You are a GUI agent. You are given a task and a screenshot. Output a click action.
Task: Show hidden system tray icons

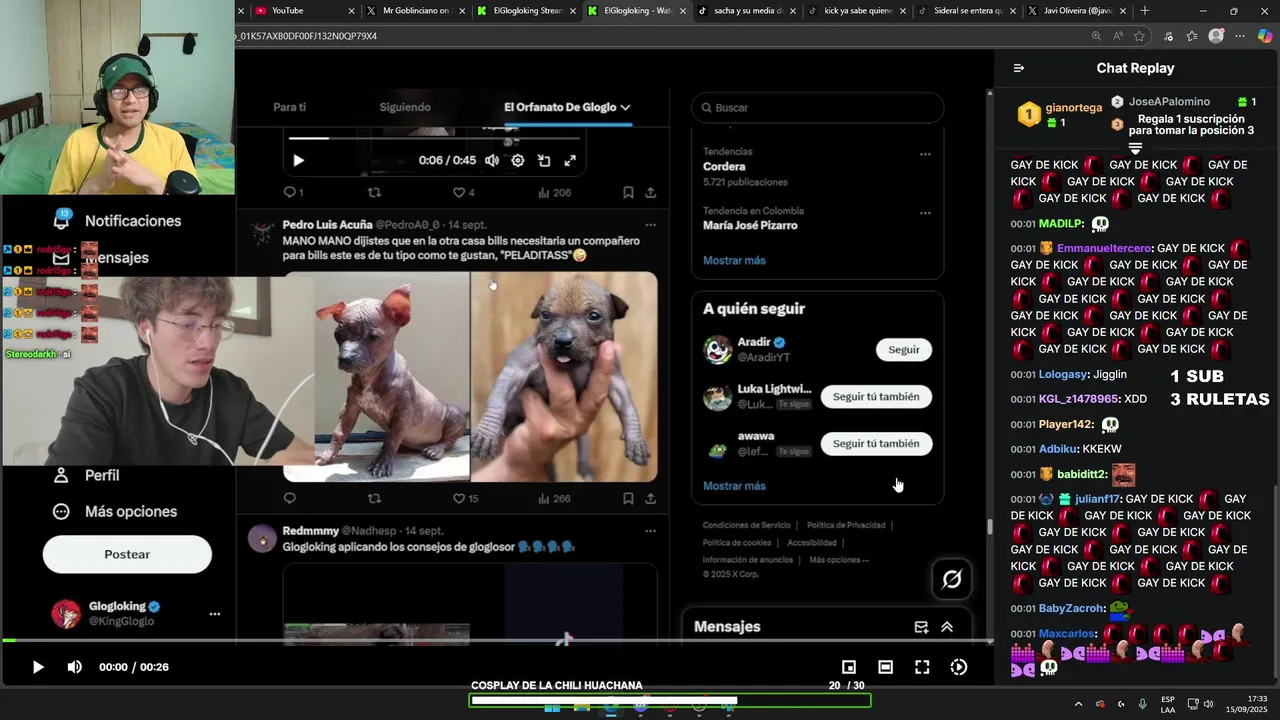(1078, 704)
